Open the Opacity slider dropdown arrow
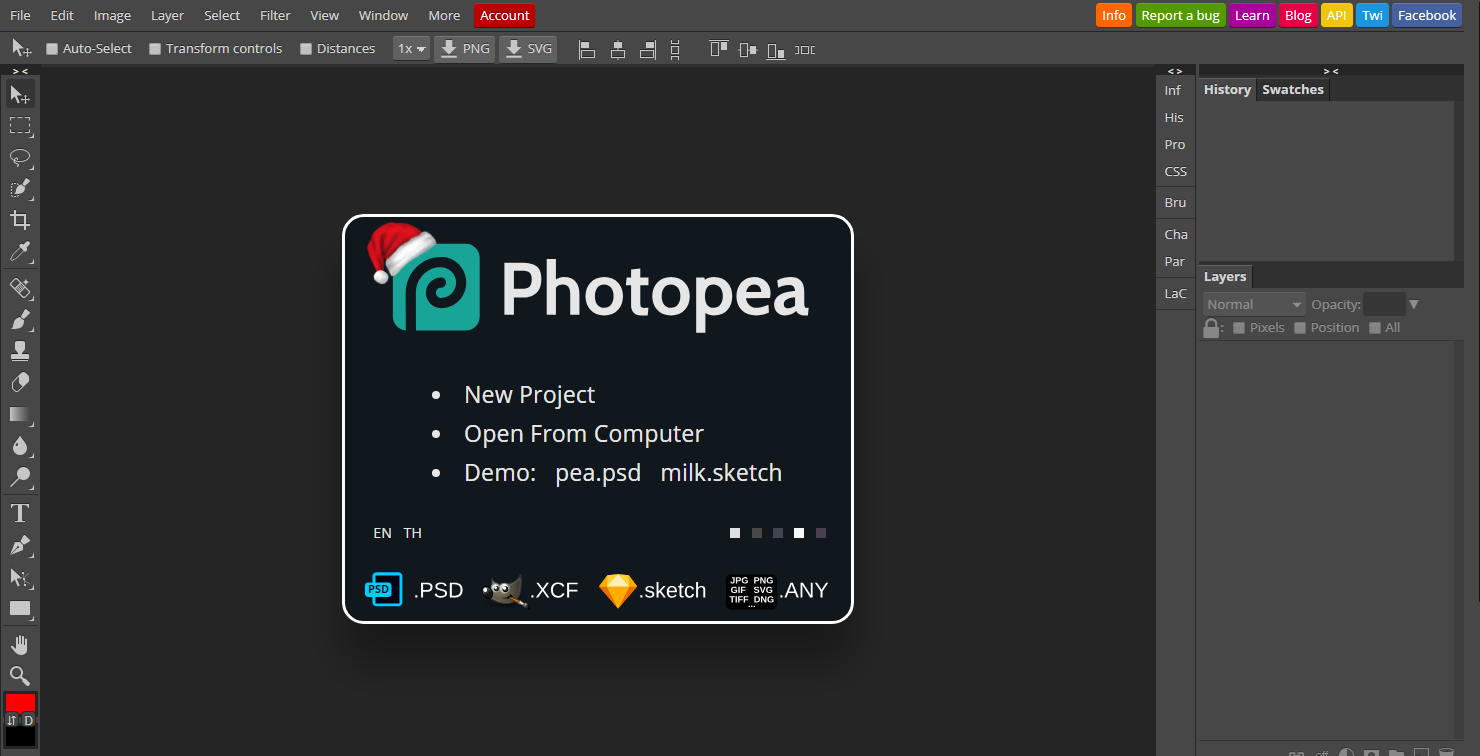The width and height of the screenshot is (1480, 756). point(1414,304)
